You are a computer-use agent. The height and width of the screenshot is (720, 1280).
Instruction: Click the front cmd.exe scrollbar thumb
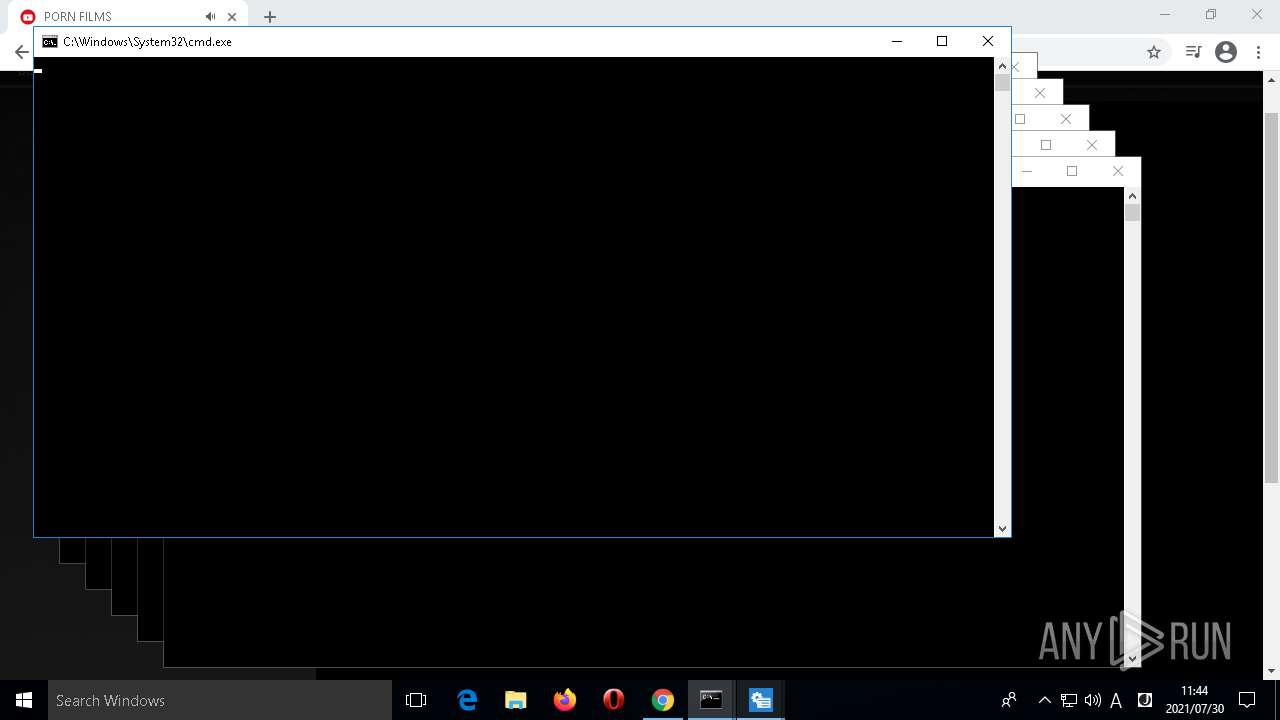(1002, 83)
